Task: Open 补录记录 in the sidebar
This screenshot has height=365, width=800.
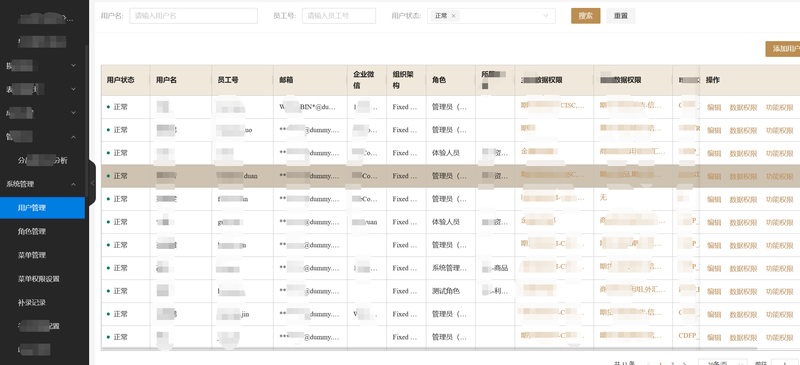Action: click(32, 302)
